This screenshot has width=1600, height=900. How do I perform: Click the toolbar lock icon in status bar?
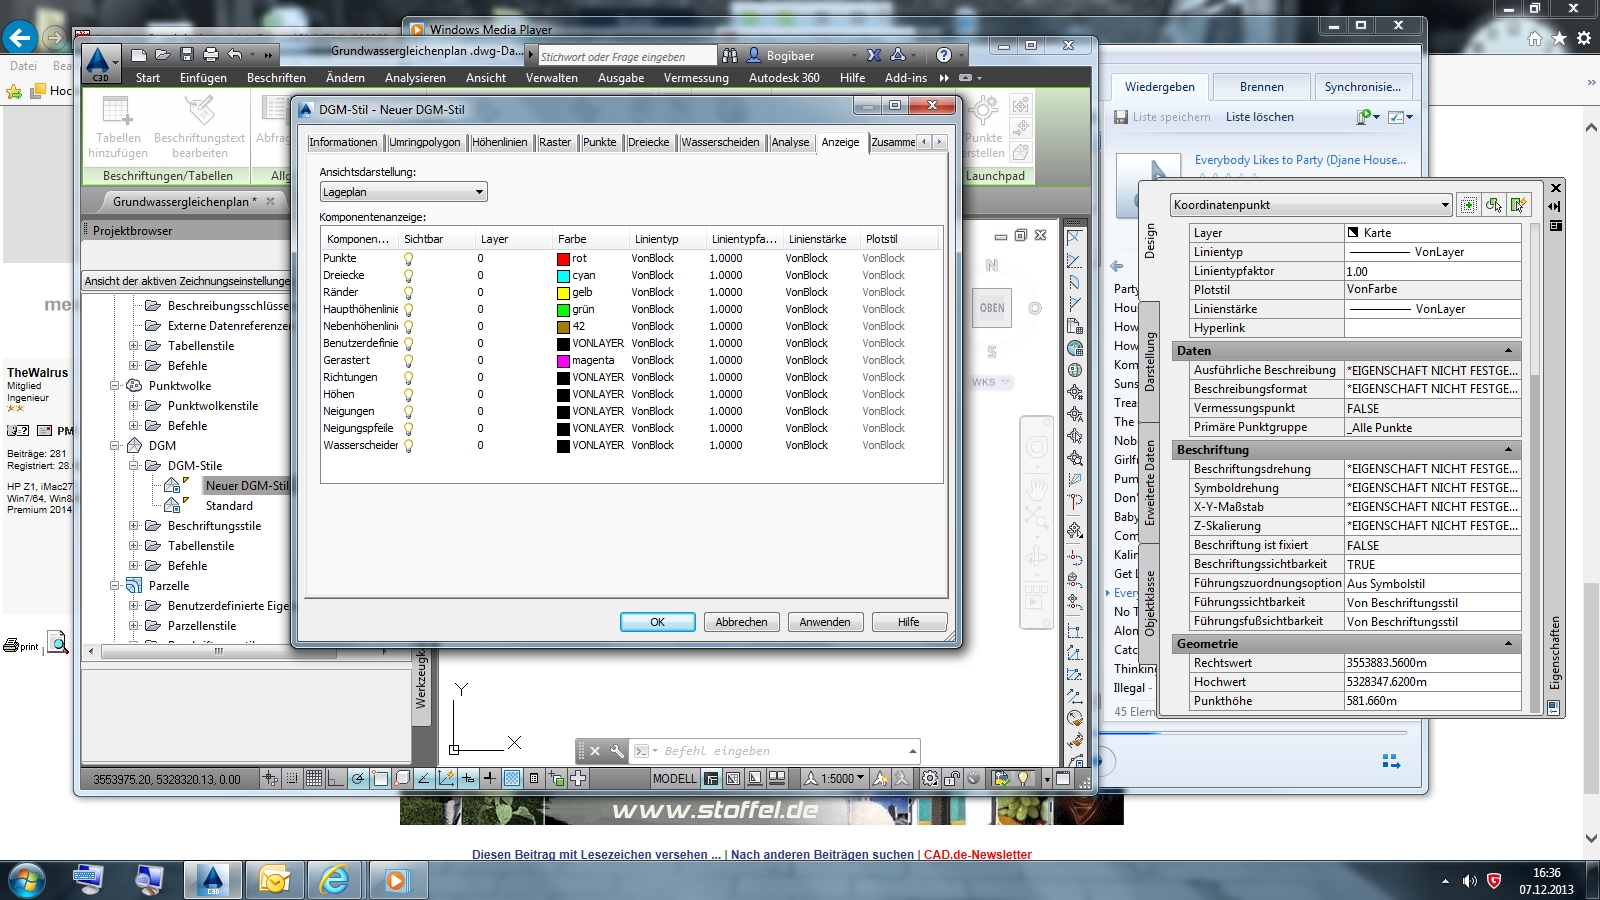tap(952, 778)
